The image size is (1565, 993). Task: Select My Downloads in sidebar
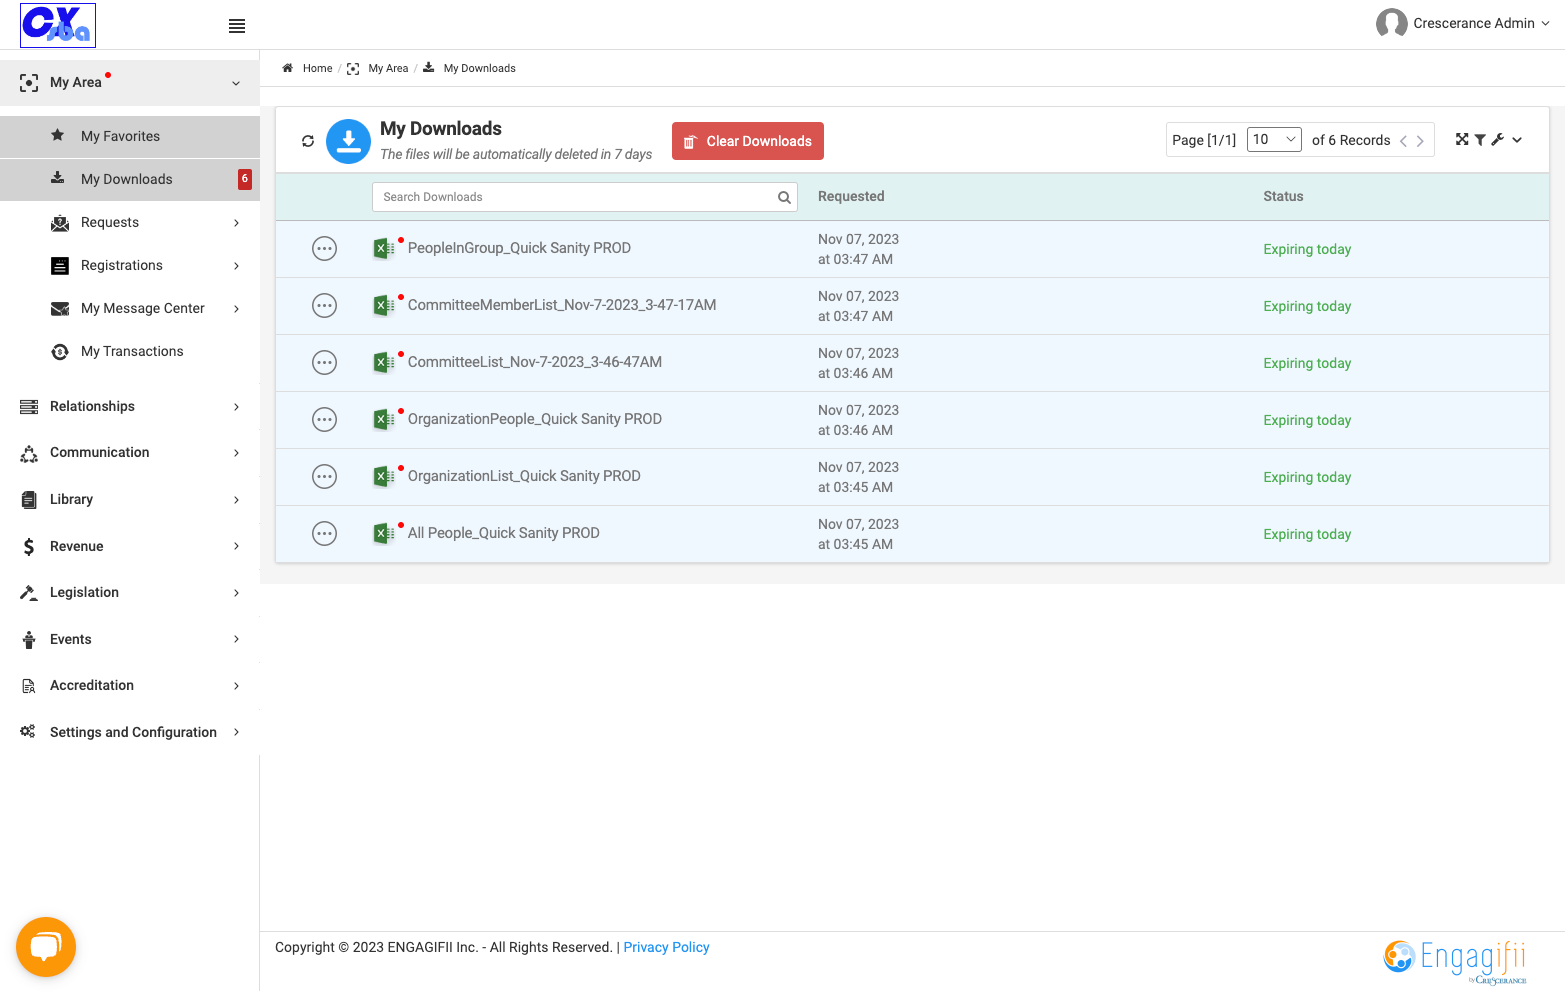(x=130, y=179)
